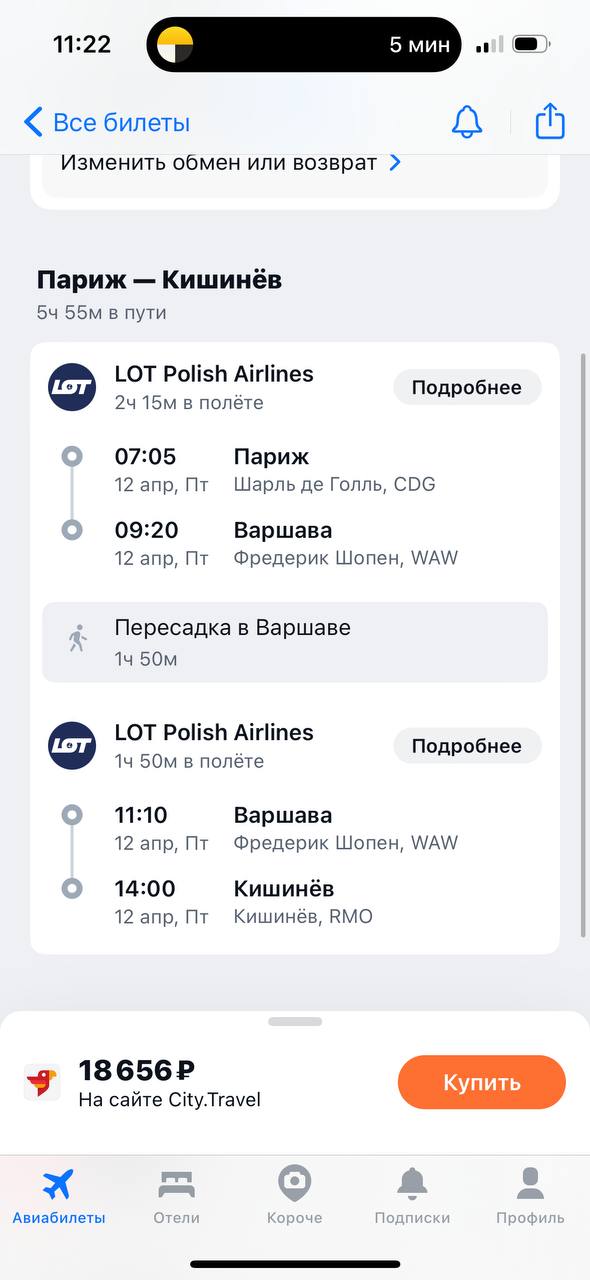This screenshot has height=1280, width=590.
Task: Open Подробнее for the Warsaw–Chisinau flight
Action: point(467,745)
